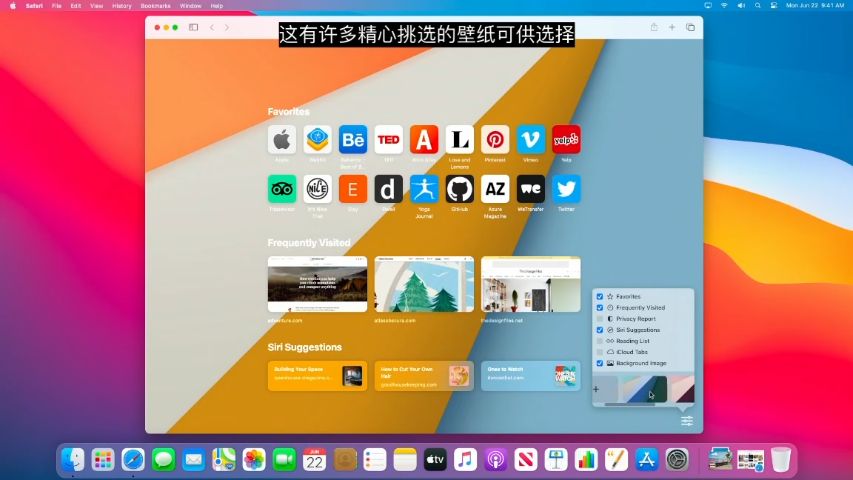Uncheck the Favorites checkbox
This screenshot has width=853, height=480.
[600, 297]
